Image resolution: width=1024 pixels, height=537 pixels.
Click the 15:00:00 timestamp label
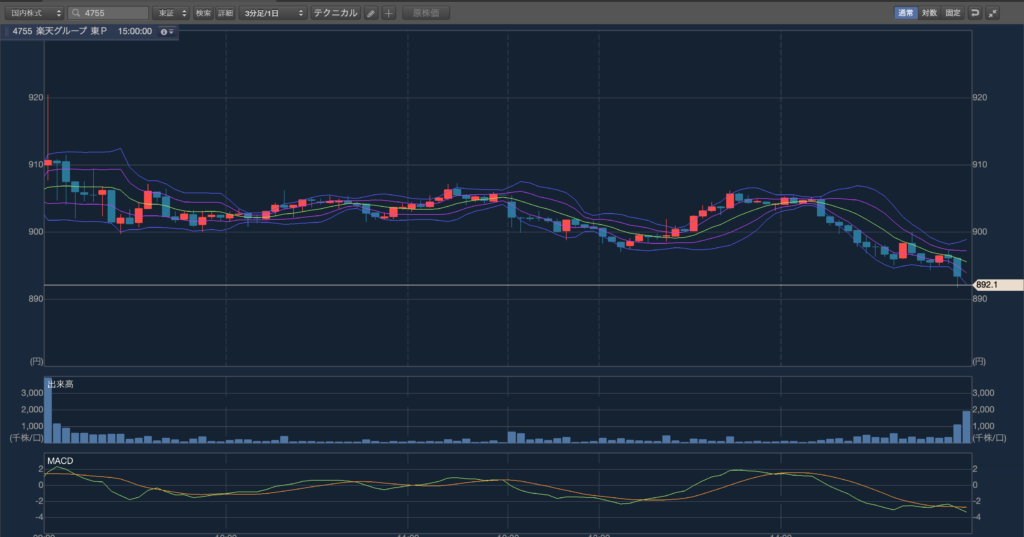click(x=135, y=31)
